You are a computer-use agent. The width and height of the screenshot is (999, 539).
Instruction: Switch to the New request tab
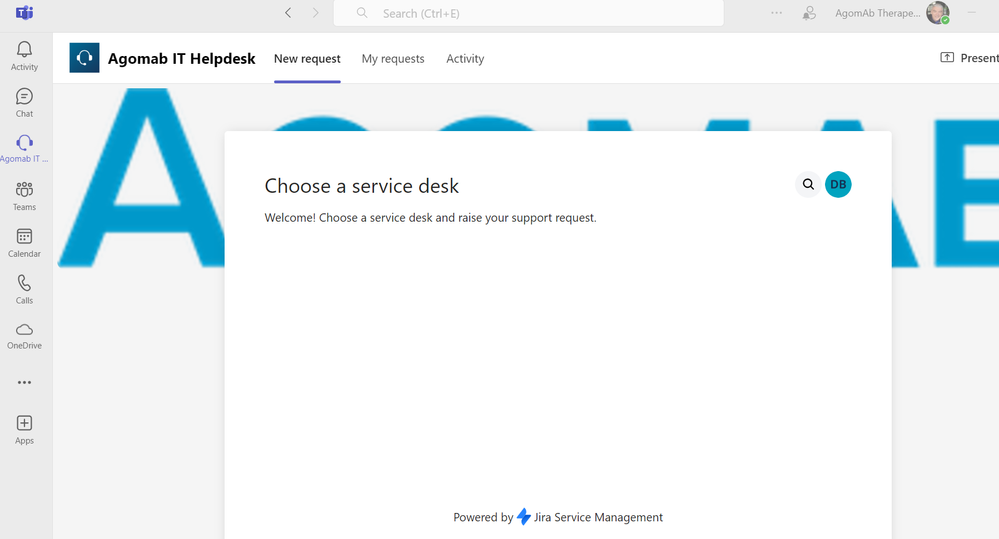pyautogui.click(x=307, y=59)
